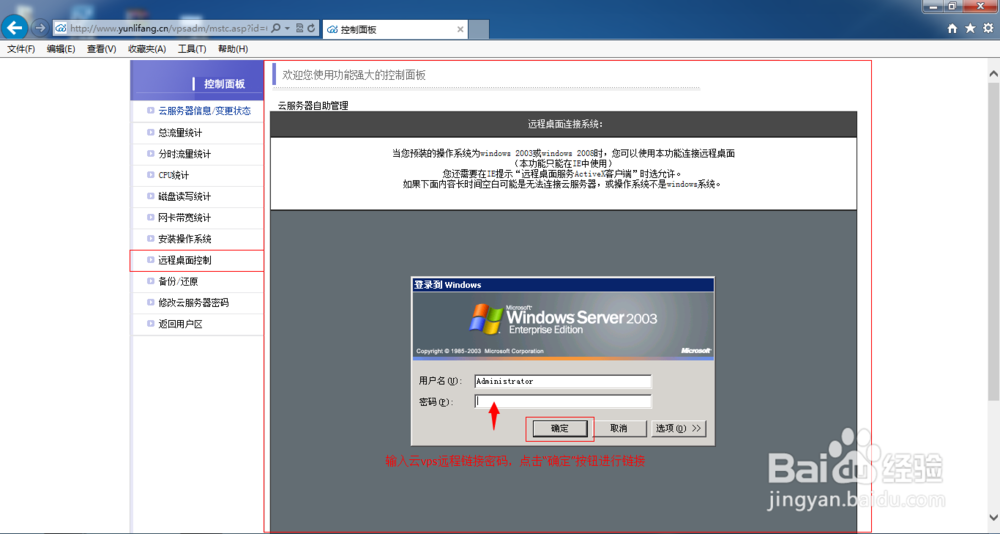The height and width of the screenshot is (534, 1000).
Task: Open 远程桌面控制 in sidebar
Action: [x=184, y=260]
